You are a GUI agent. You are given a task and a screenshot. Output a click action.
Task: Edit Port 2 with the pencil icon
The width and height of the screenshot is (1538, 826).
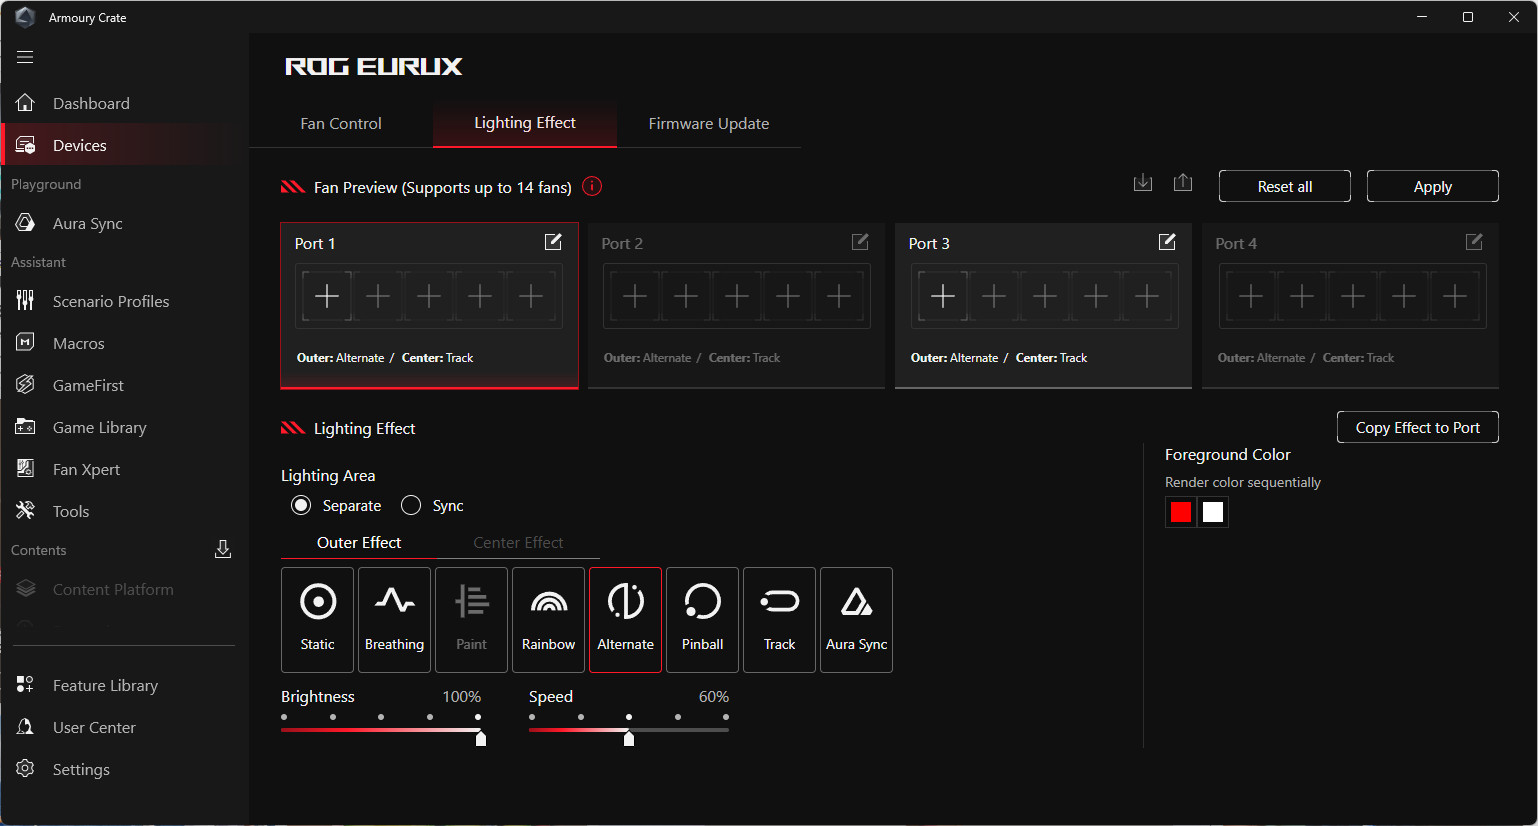(860, 242)
